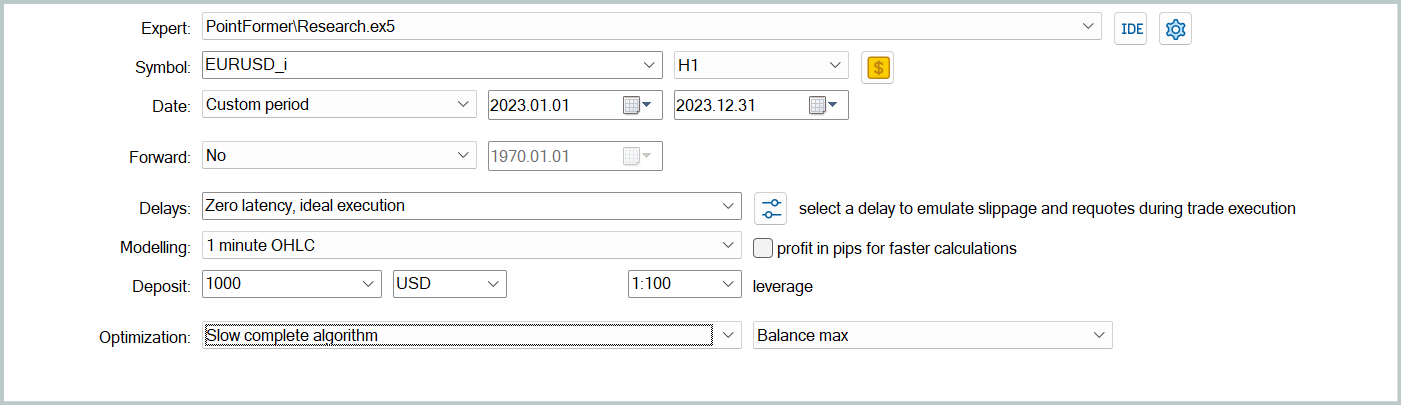Open the Deposit amount 1000 dropdown
This screenshot has width=1401, height=405.
369,284
